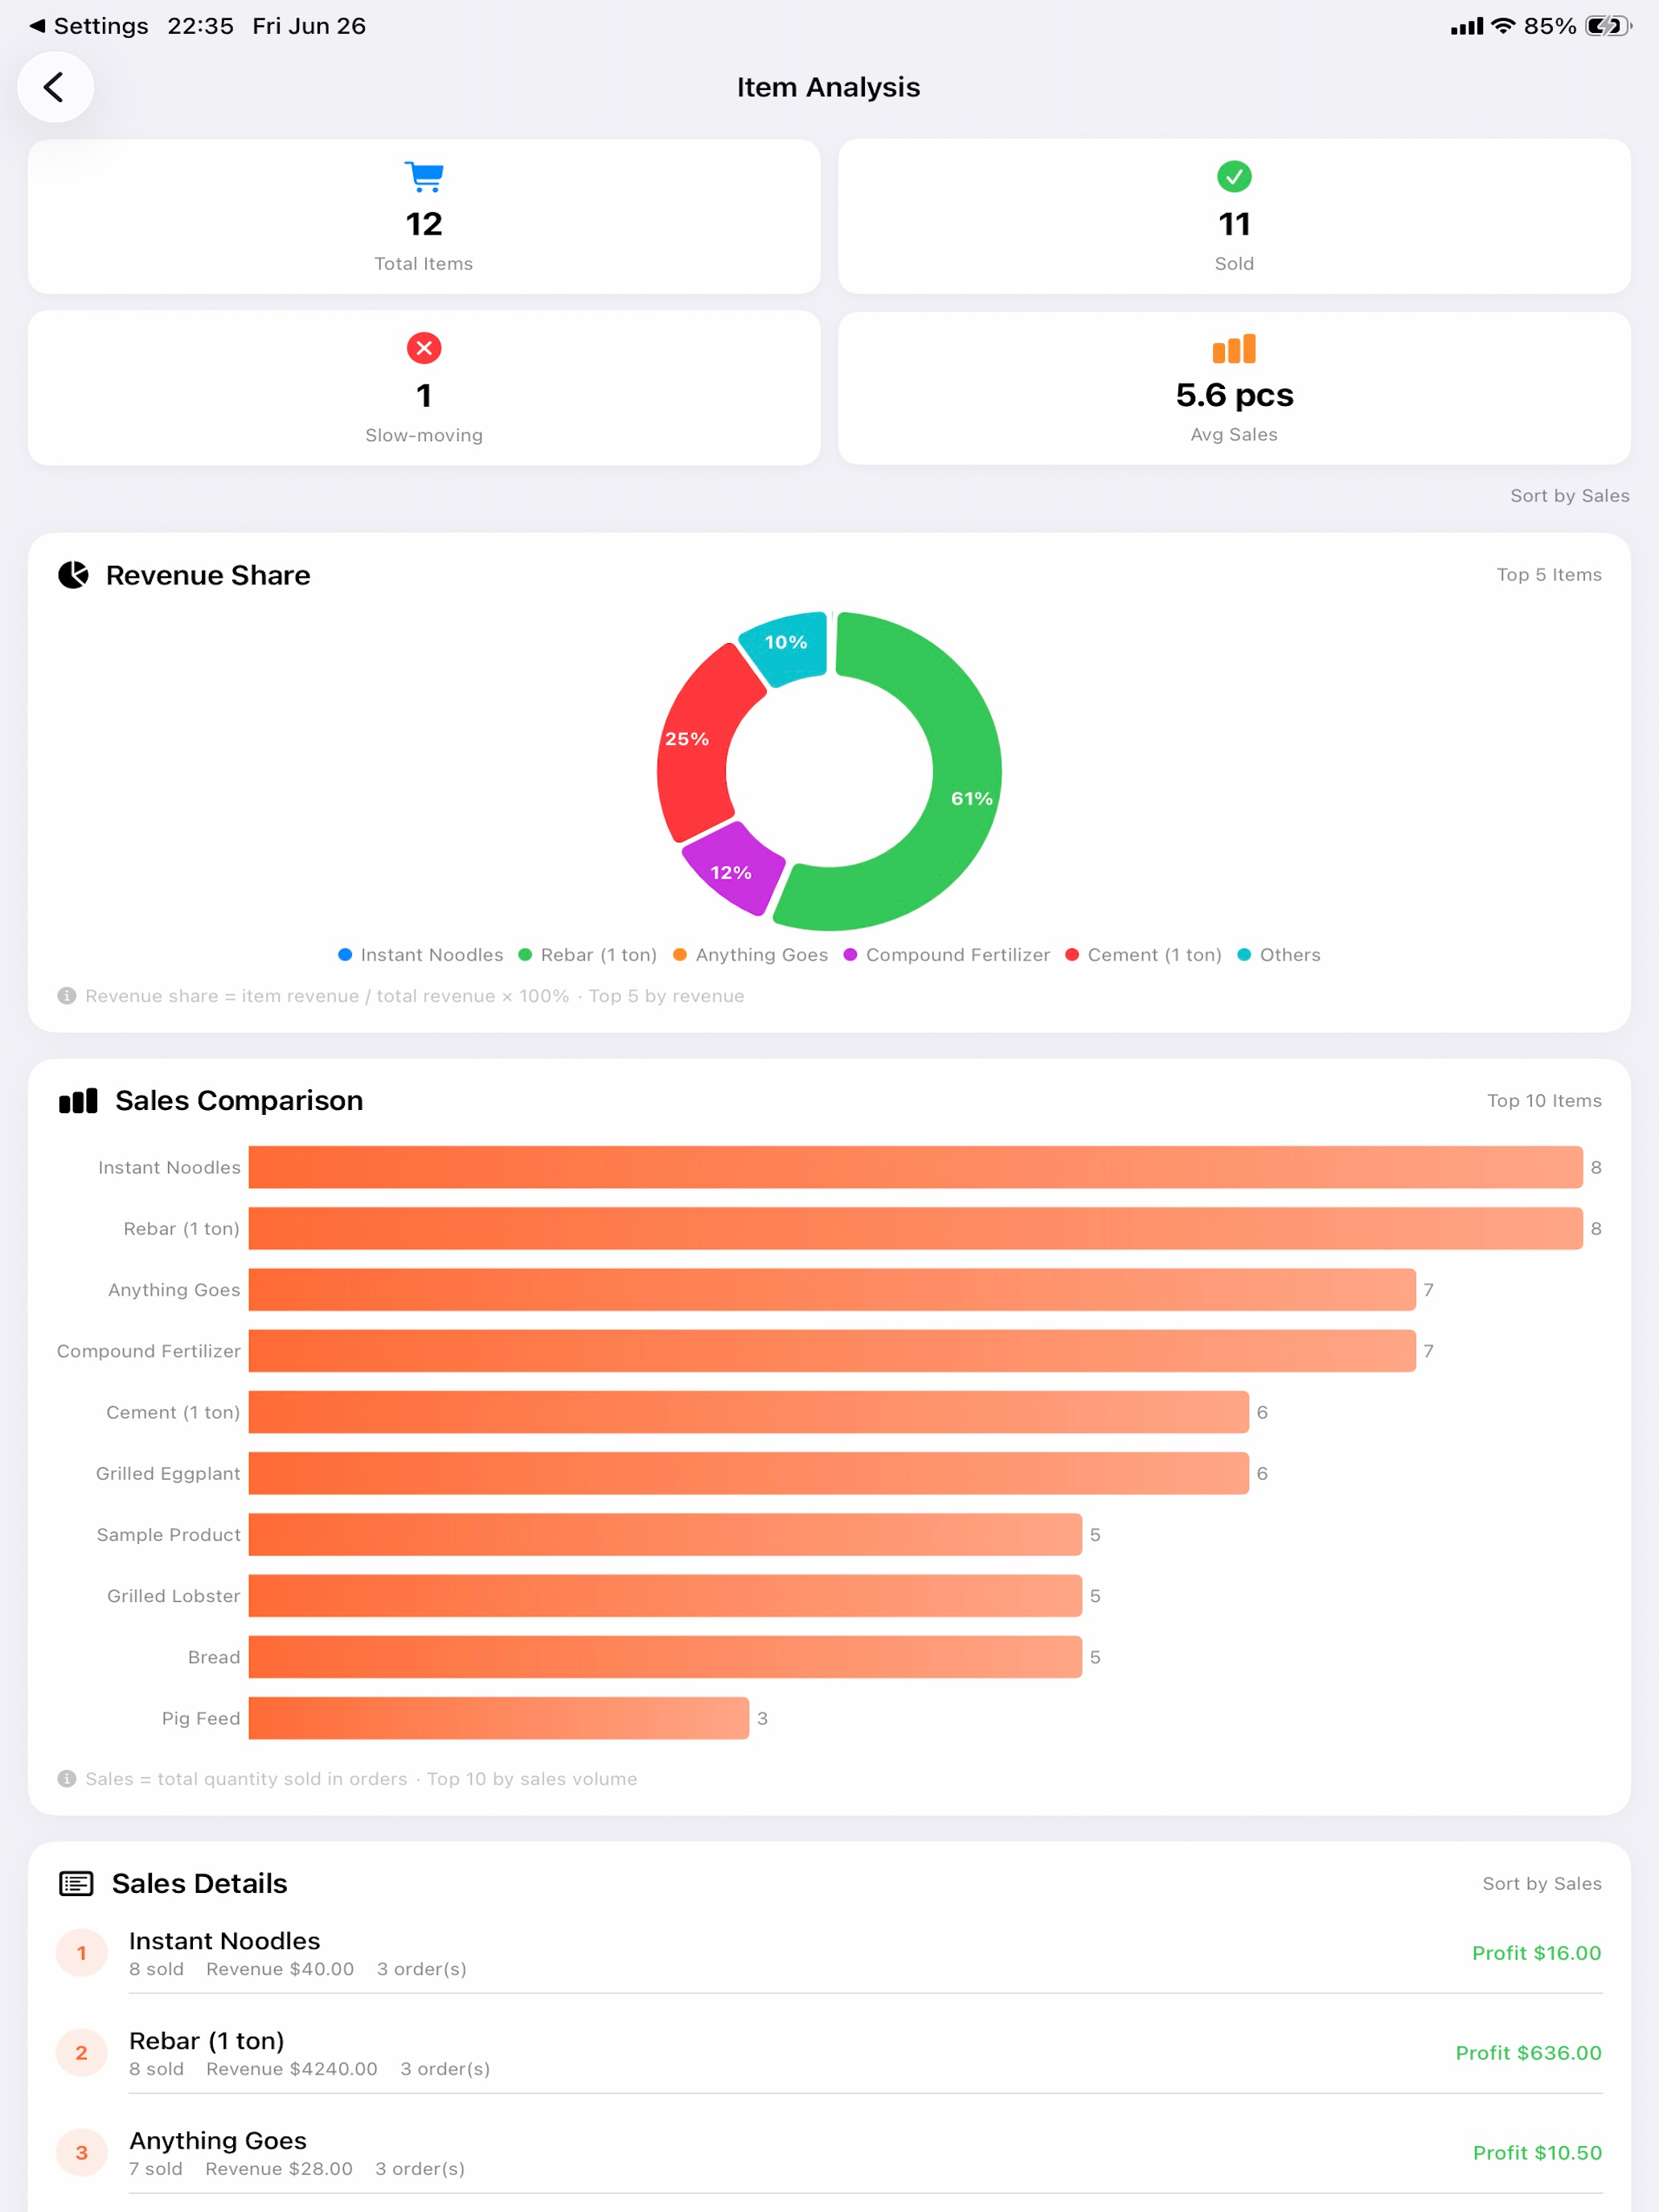Open Anything Goes sales detail row
The image size is (1659, 2212).
click(x=829, y=2153)
